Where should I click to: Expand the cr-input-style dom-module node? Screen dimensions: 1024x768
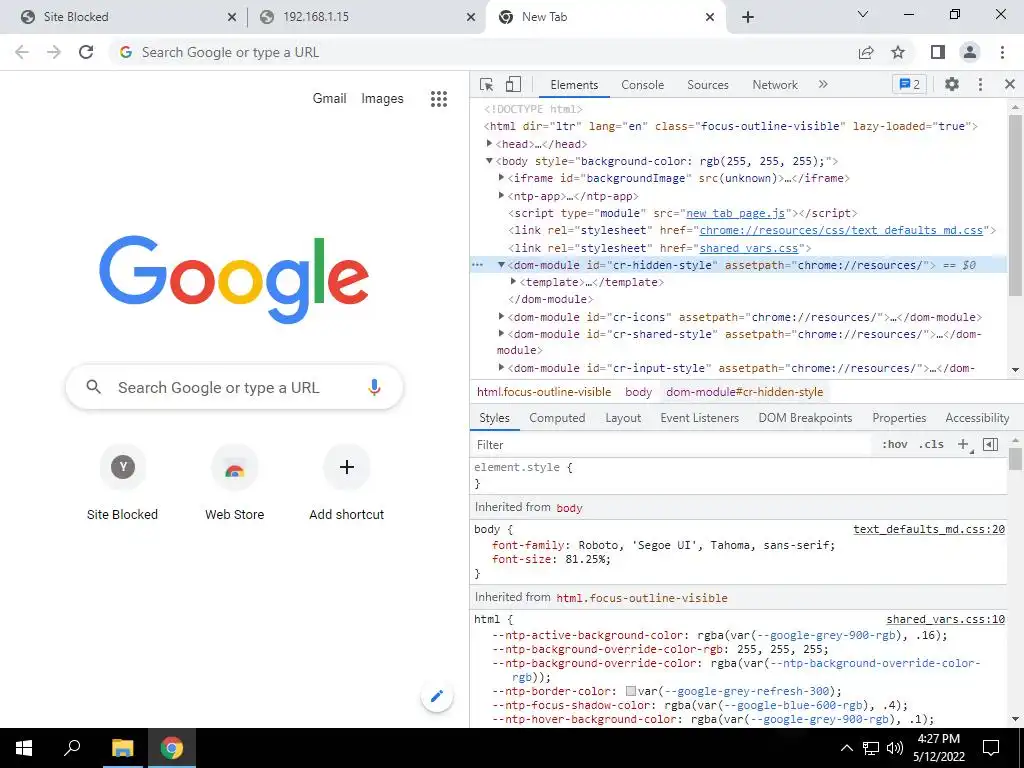click(x=502, y=368)
